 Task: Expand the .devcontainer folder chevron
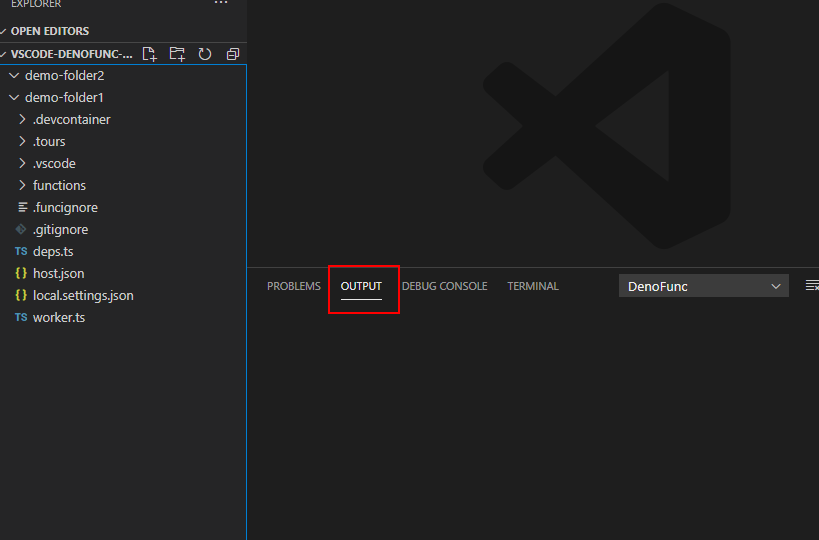tap(22, 119)
